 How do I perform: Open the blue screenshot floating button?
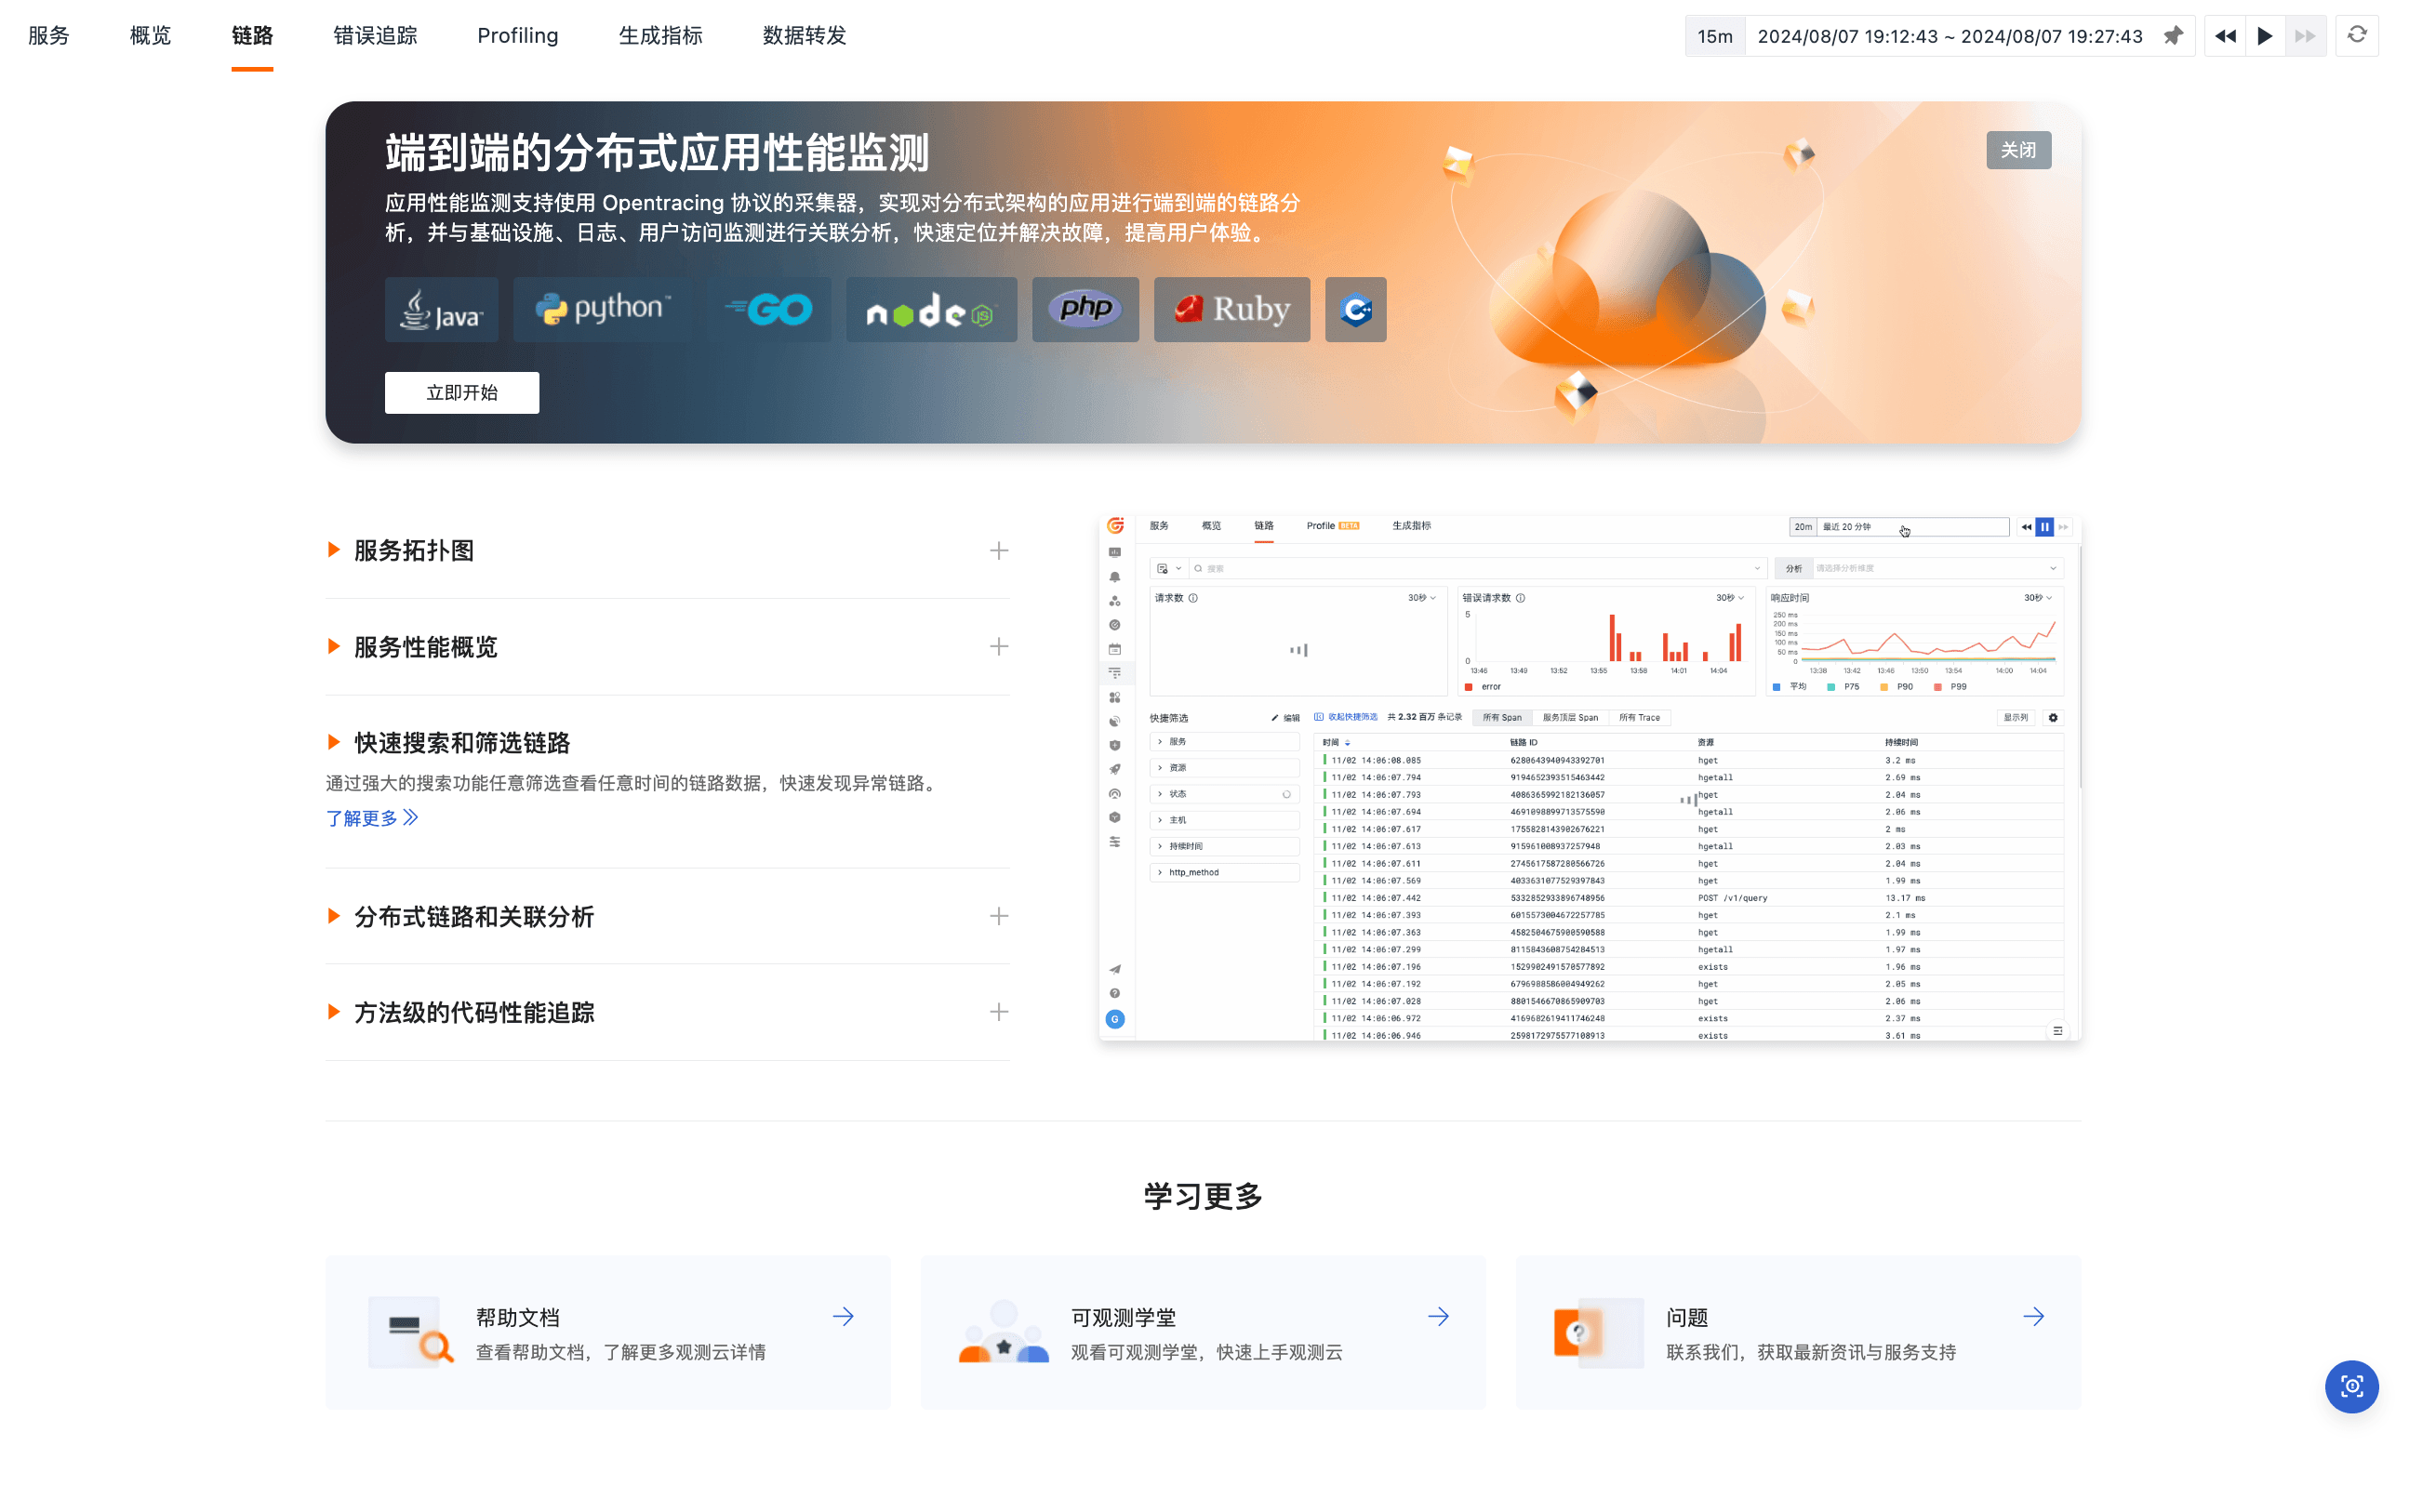(2351, 1386)
